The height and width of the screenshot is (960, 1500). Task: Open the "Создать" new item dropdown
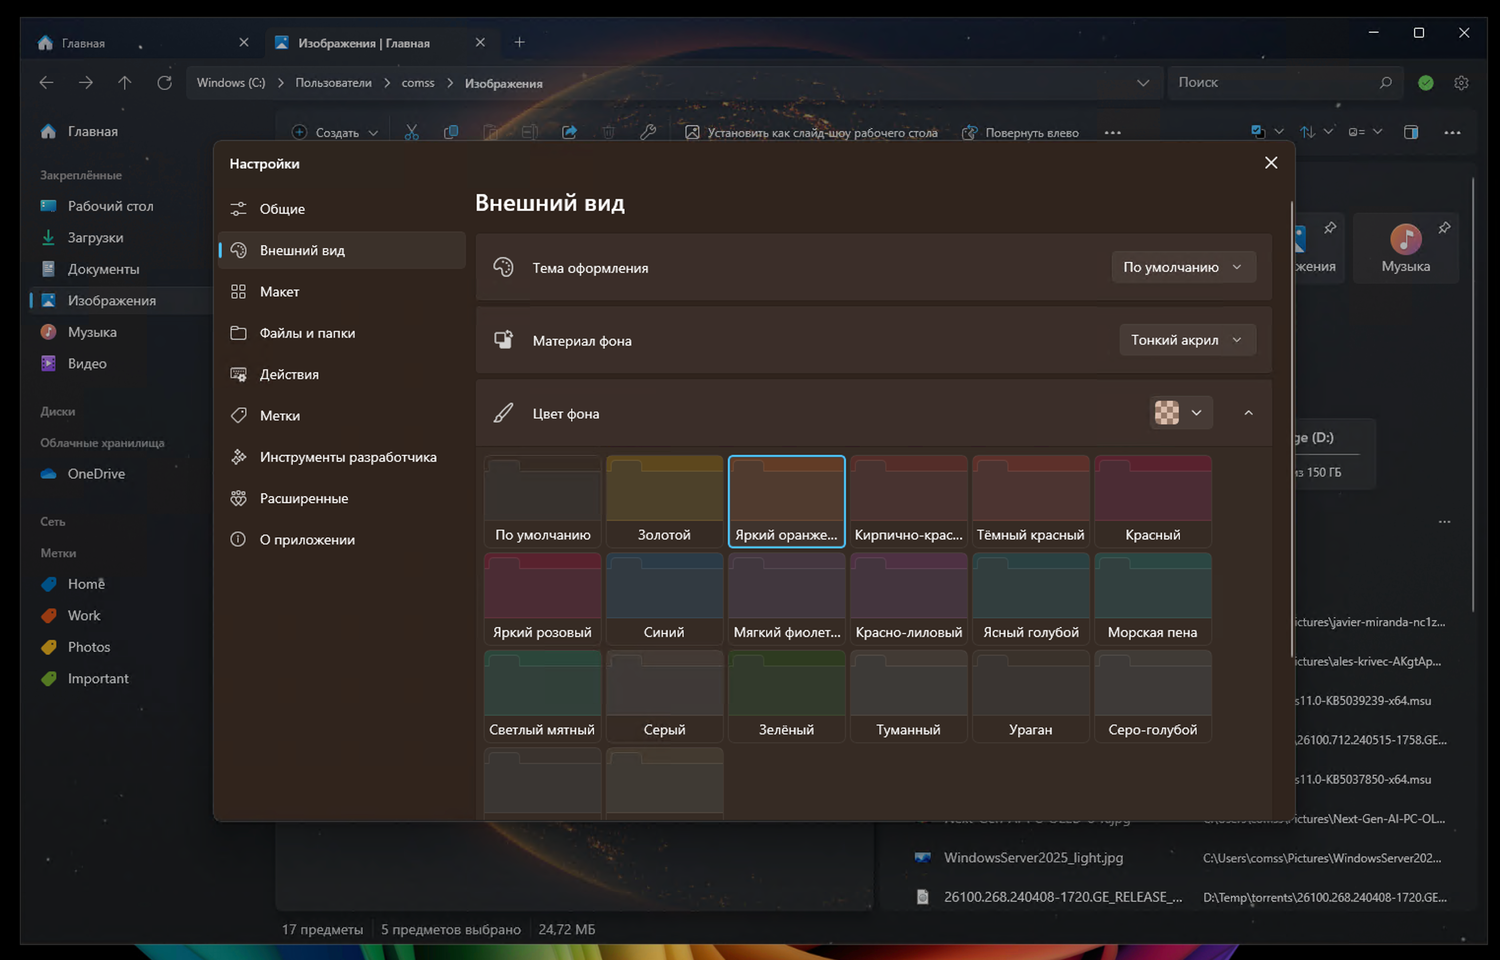335,132
